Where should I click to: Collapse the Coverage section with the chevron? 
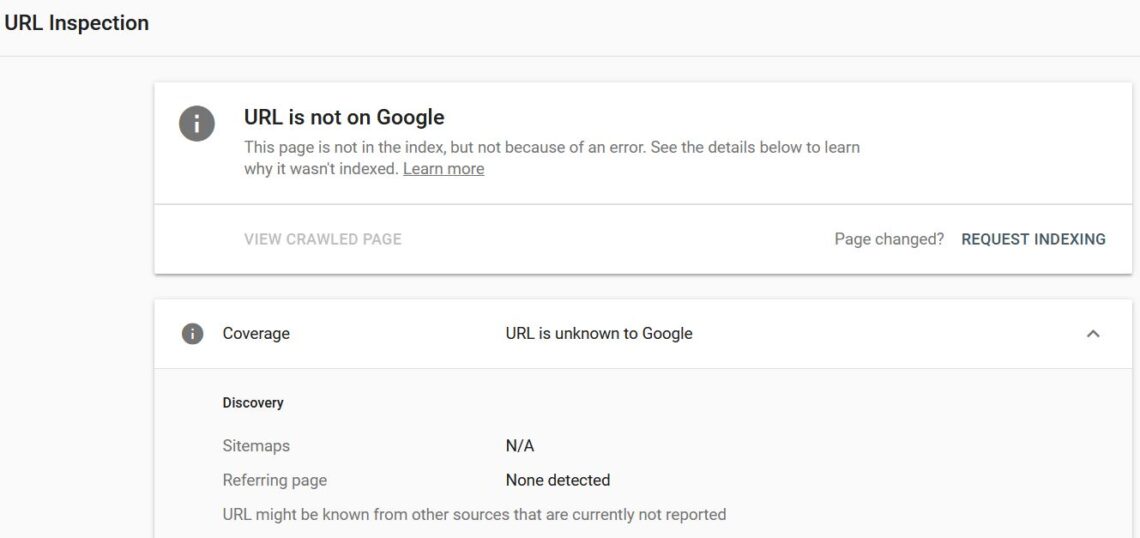coord(1092,334)
